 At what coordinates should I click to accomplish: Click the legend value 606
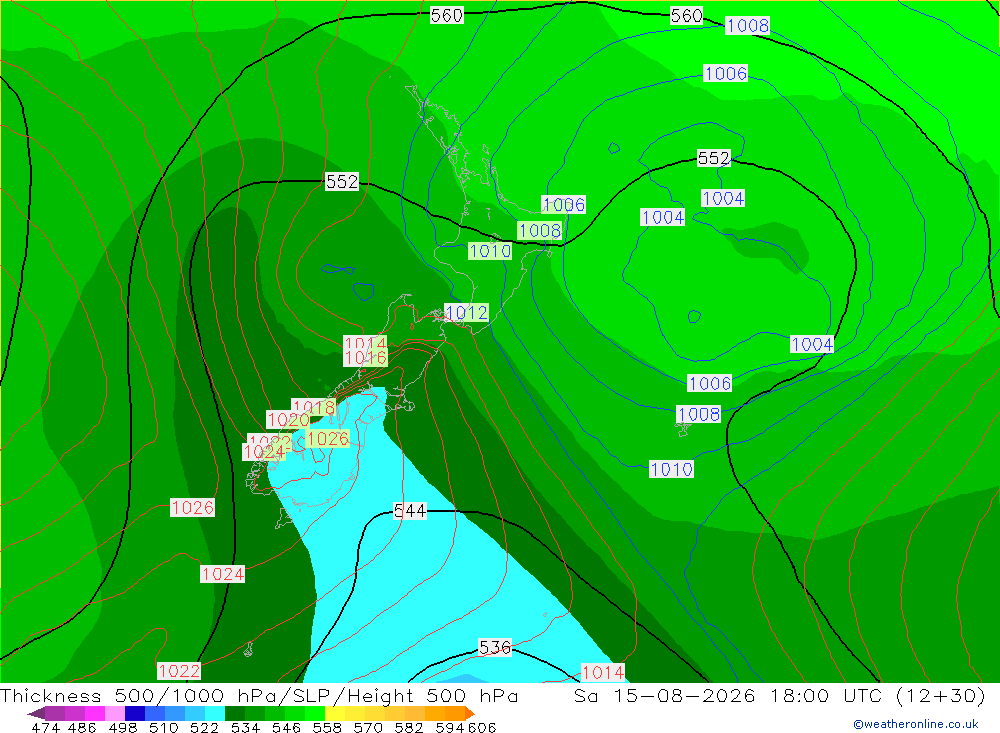click(x=482, y=727)
